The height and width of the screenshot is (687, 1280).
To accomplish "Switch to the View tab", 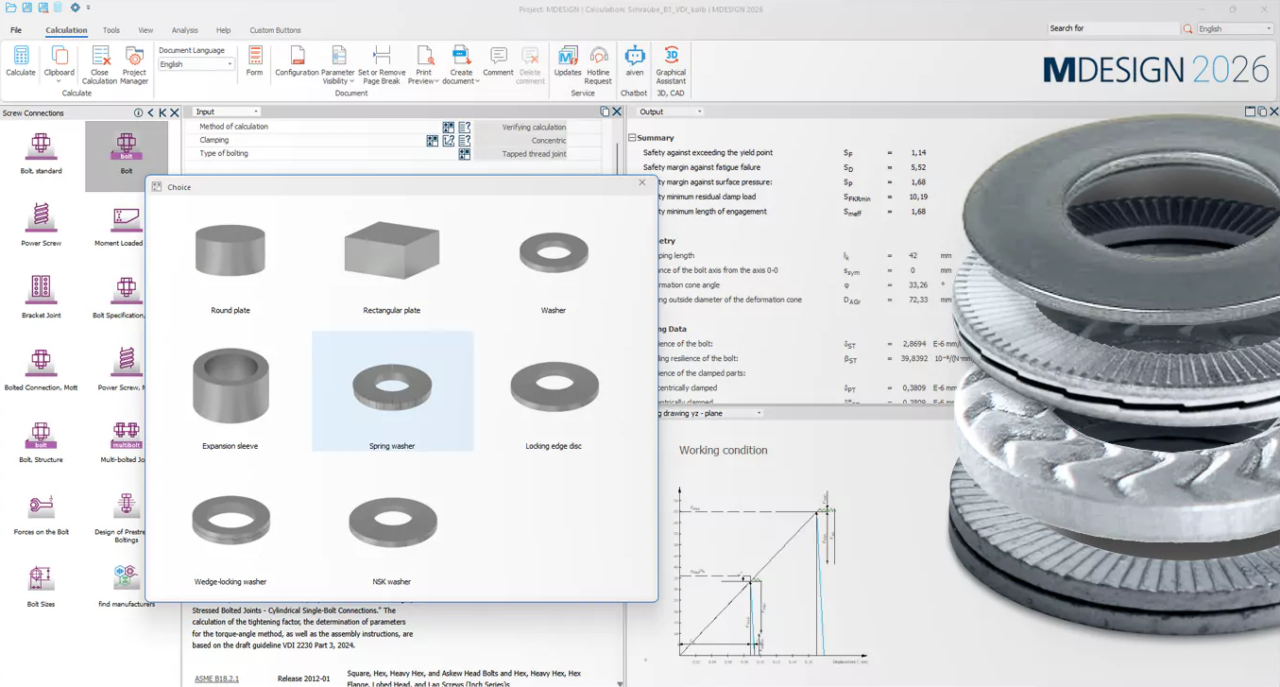I will point(146,30).
